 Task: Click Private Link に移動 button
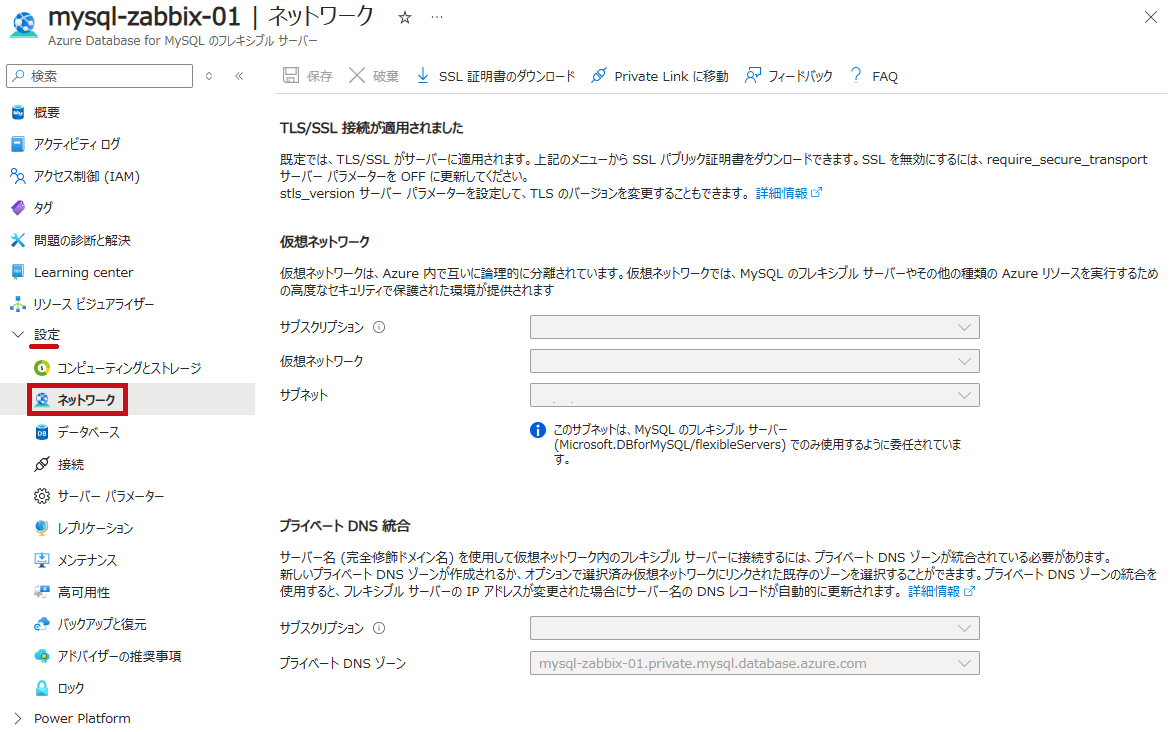(671, 76)
